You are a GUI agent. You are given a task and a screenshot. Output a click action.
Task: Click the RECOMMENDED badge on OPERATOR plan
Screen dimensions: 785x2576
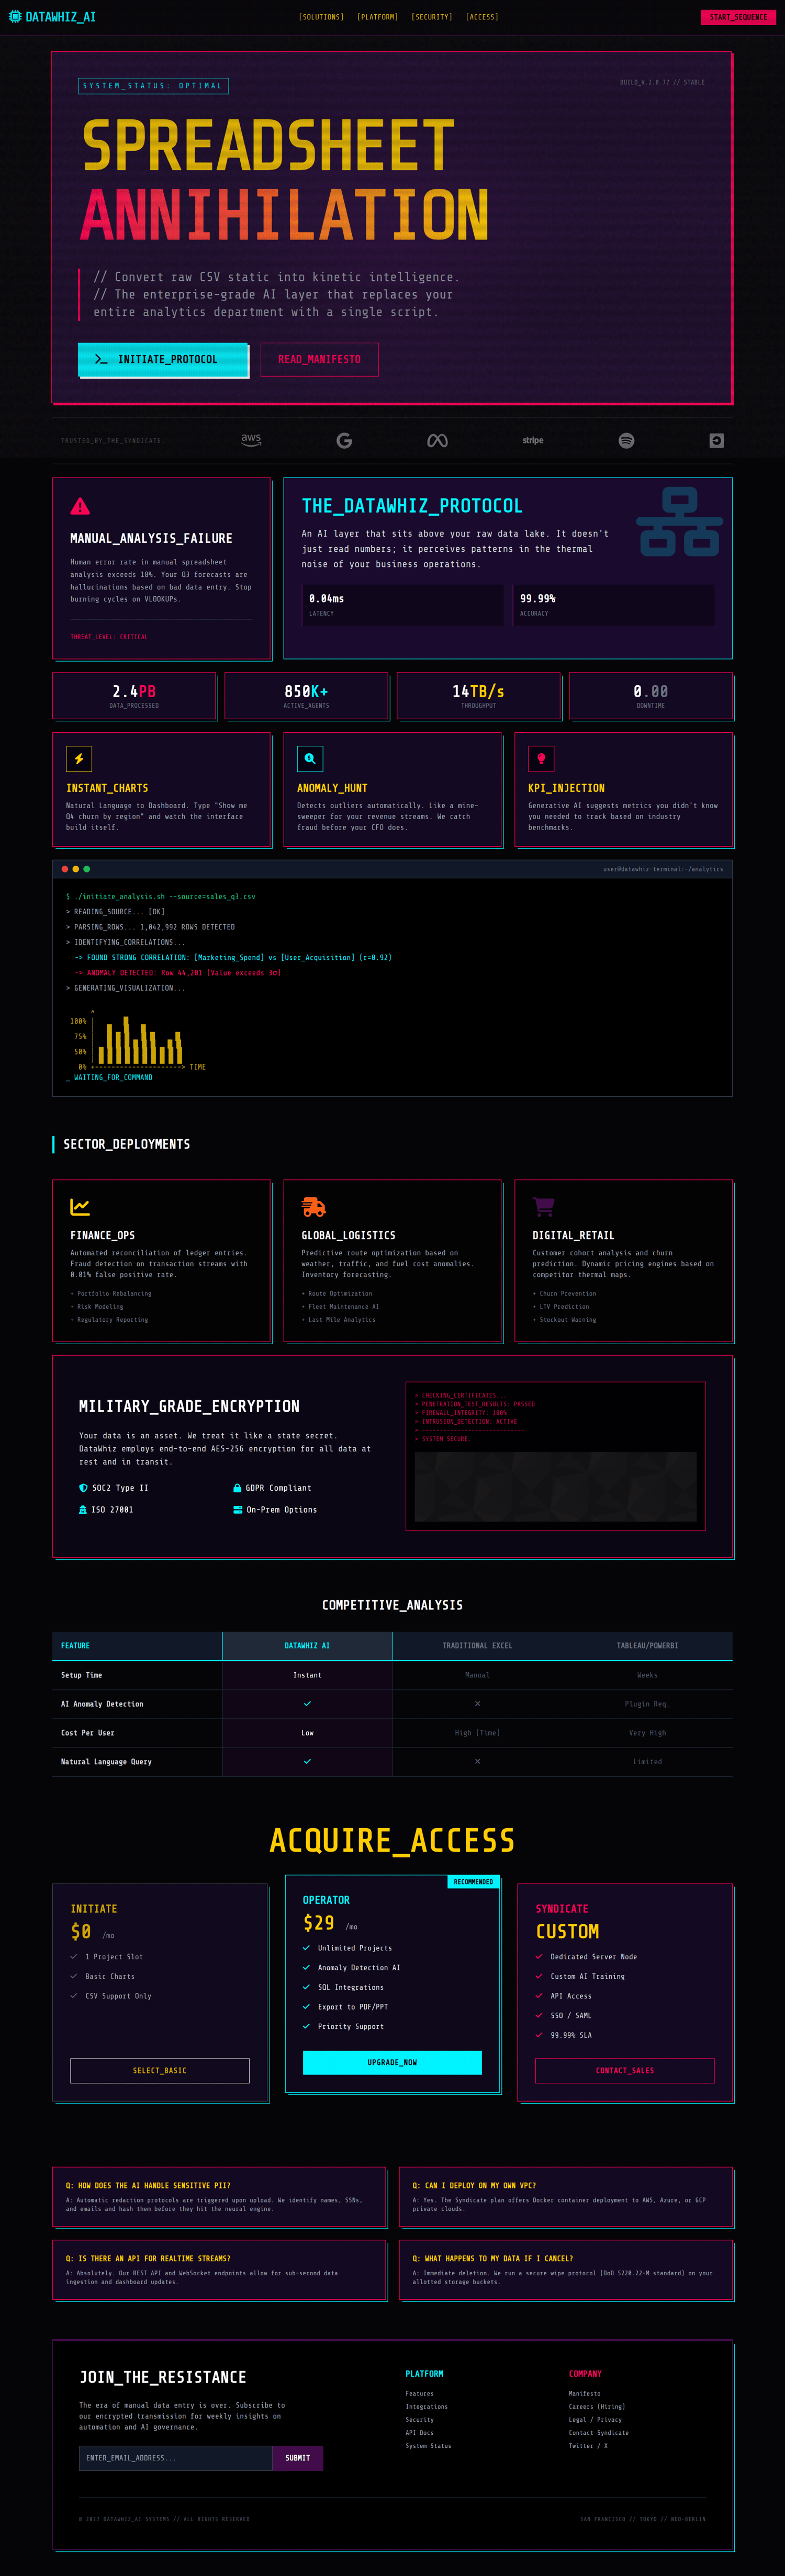[473, 1882]
